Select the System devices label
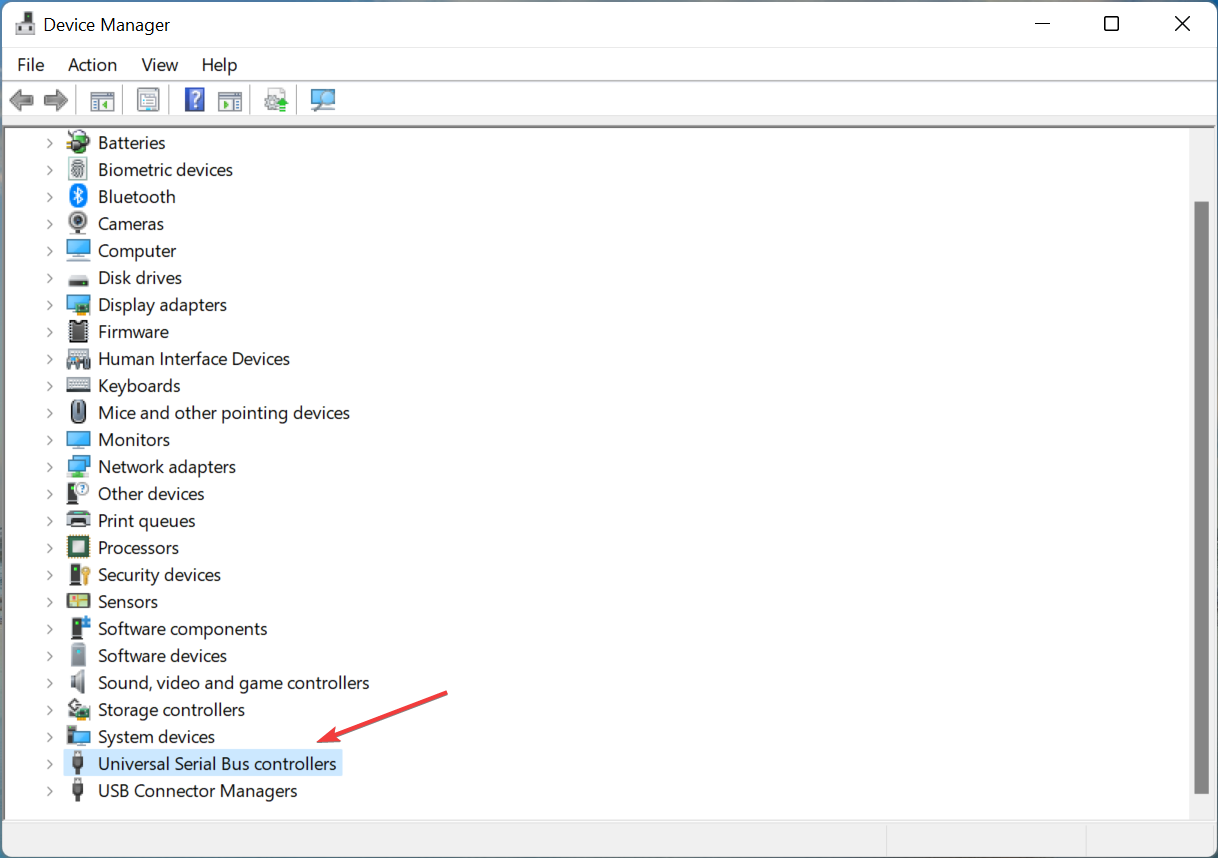This screenshot has height=858, width=1218. [156, 737]
